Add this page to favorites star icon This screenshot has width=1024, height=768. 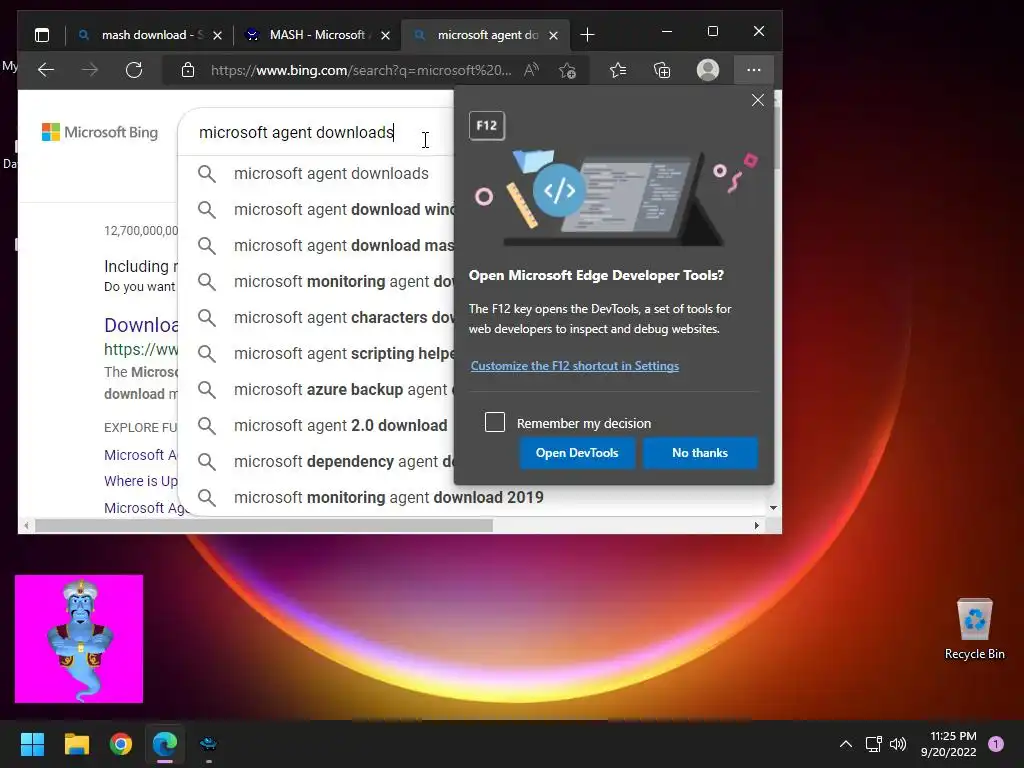point(568,70)
